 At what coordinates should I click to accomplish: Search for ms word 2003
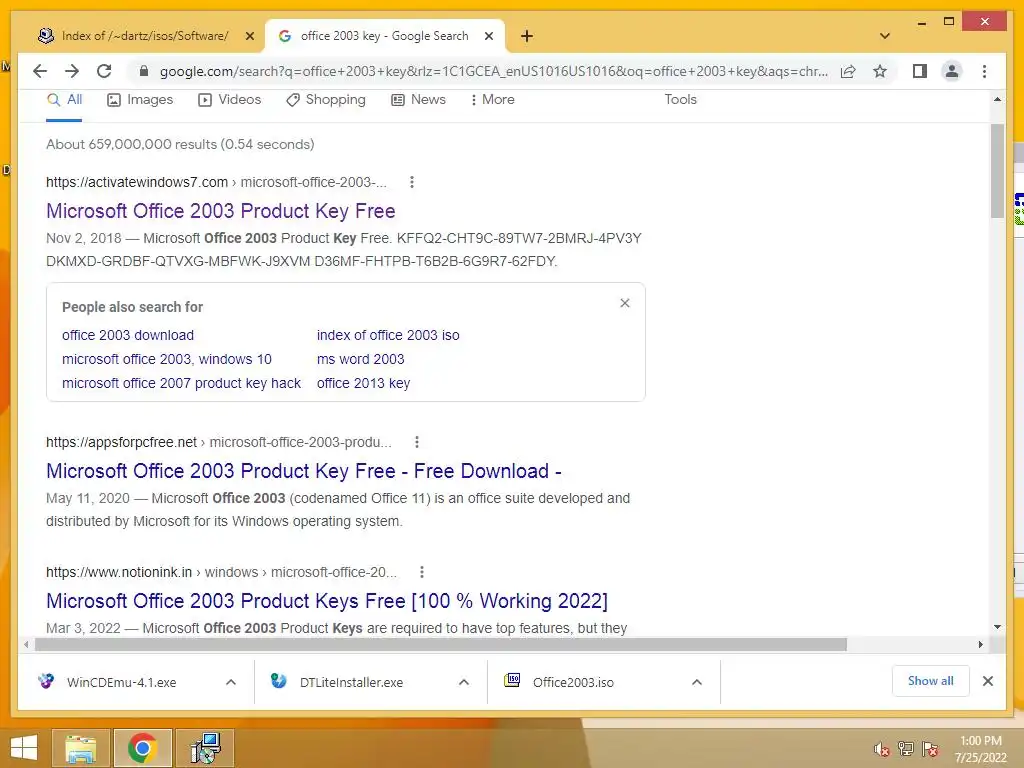pyautogui.click(x=360, y=359)
